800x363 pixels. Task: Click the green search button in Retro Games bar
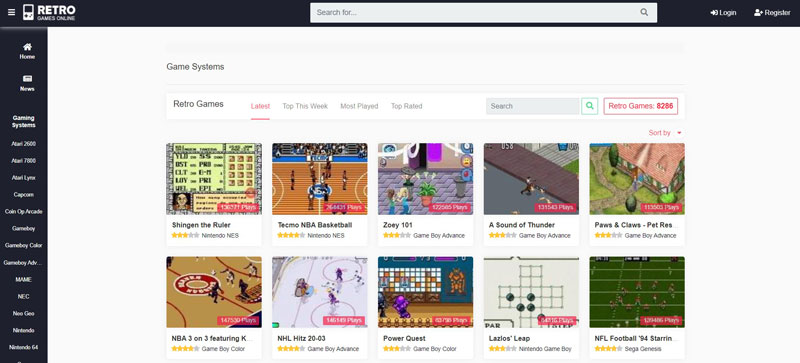point(590,106)
